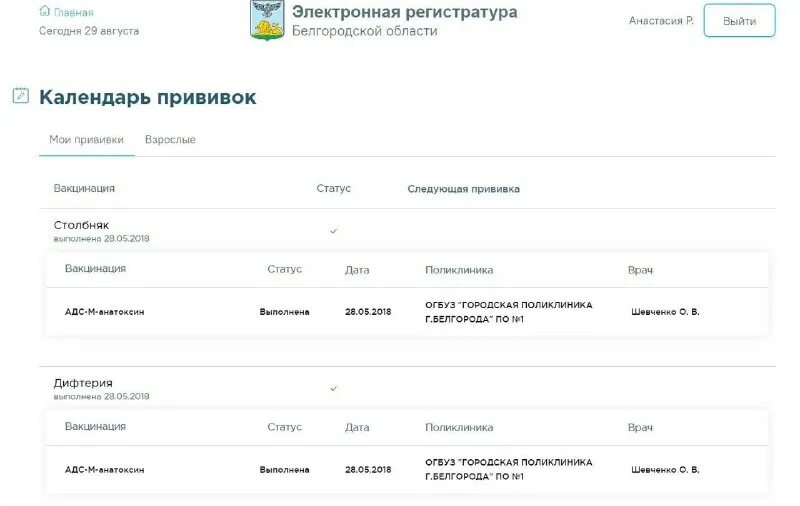This screenshot has width=800, height=506.
Task: Click the Белгородской области subtitle
Action: tap(365, 31)
